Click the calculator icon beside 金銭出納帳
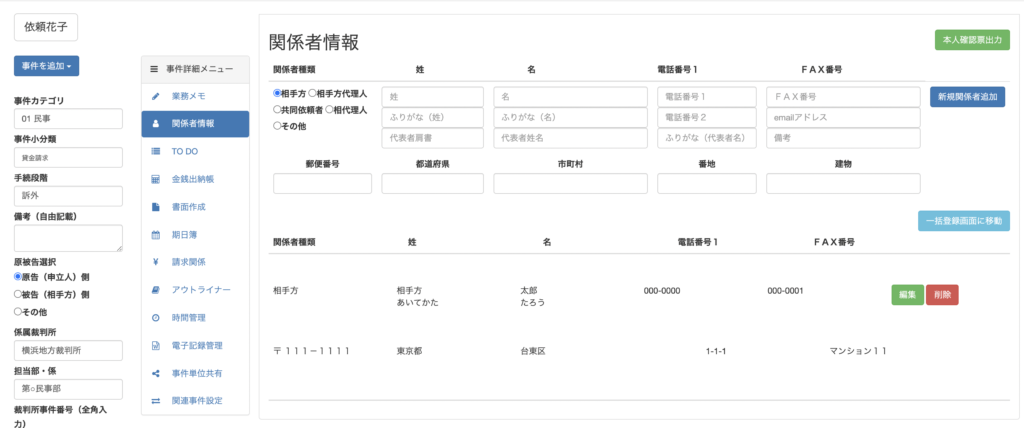 (x=155, y=179)
